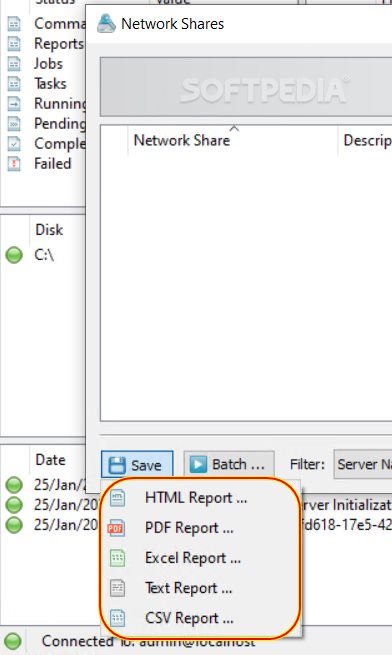Viewport: 392px width, 655px height.
Task: Sort by the Network Share column header
Action: 232,140
